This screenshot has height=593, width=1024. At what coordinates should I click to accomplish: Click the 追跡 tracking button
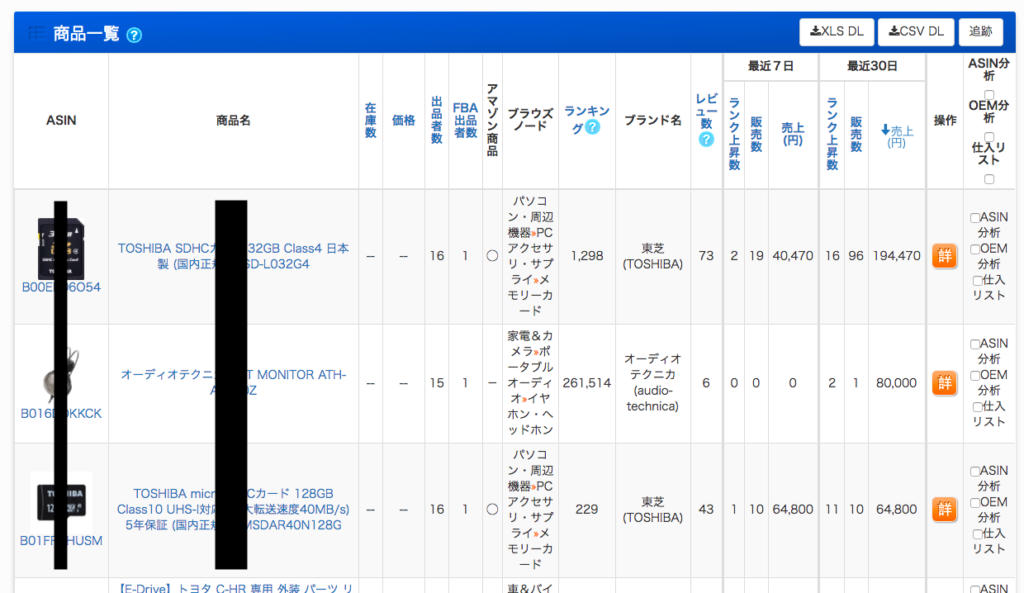point(980,32)
